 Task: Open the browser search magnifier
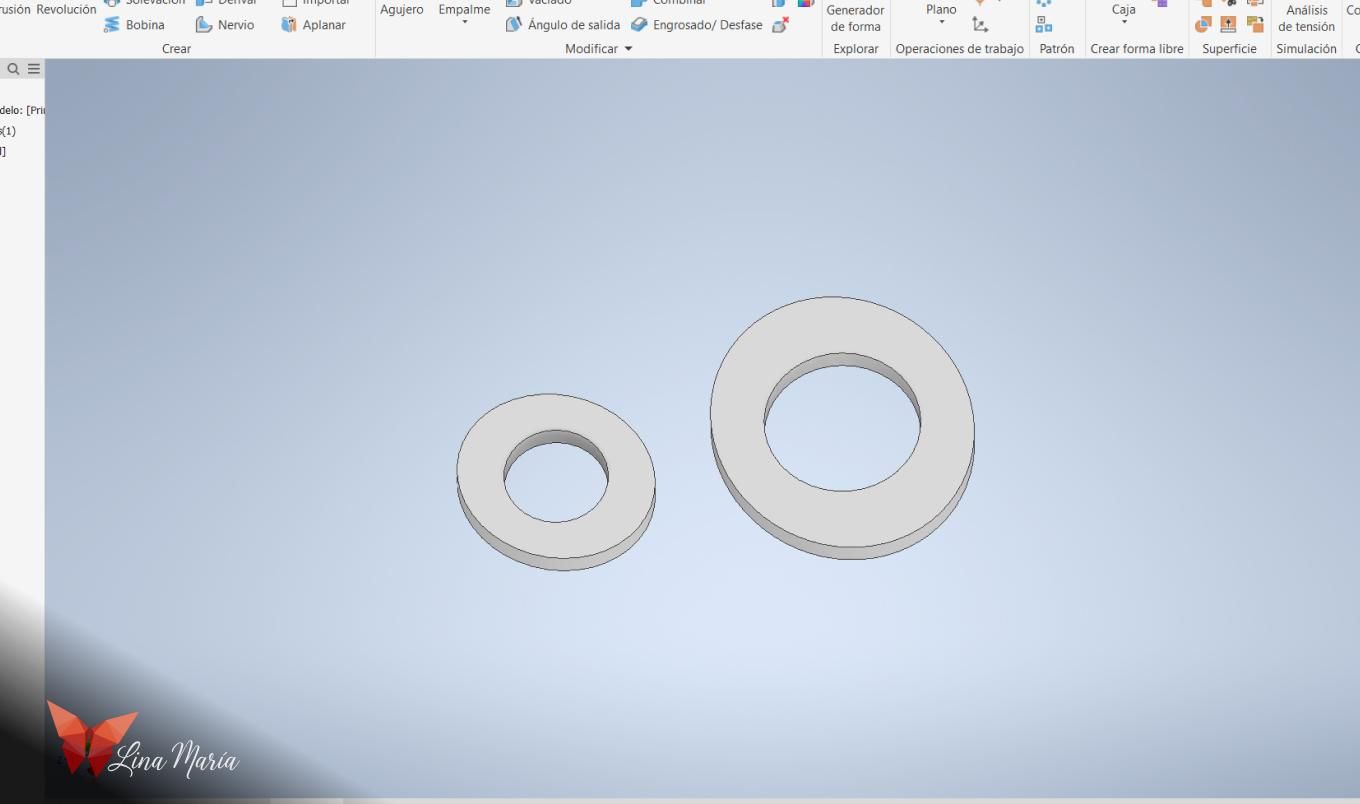coord(13,69)
